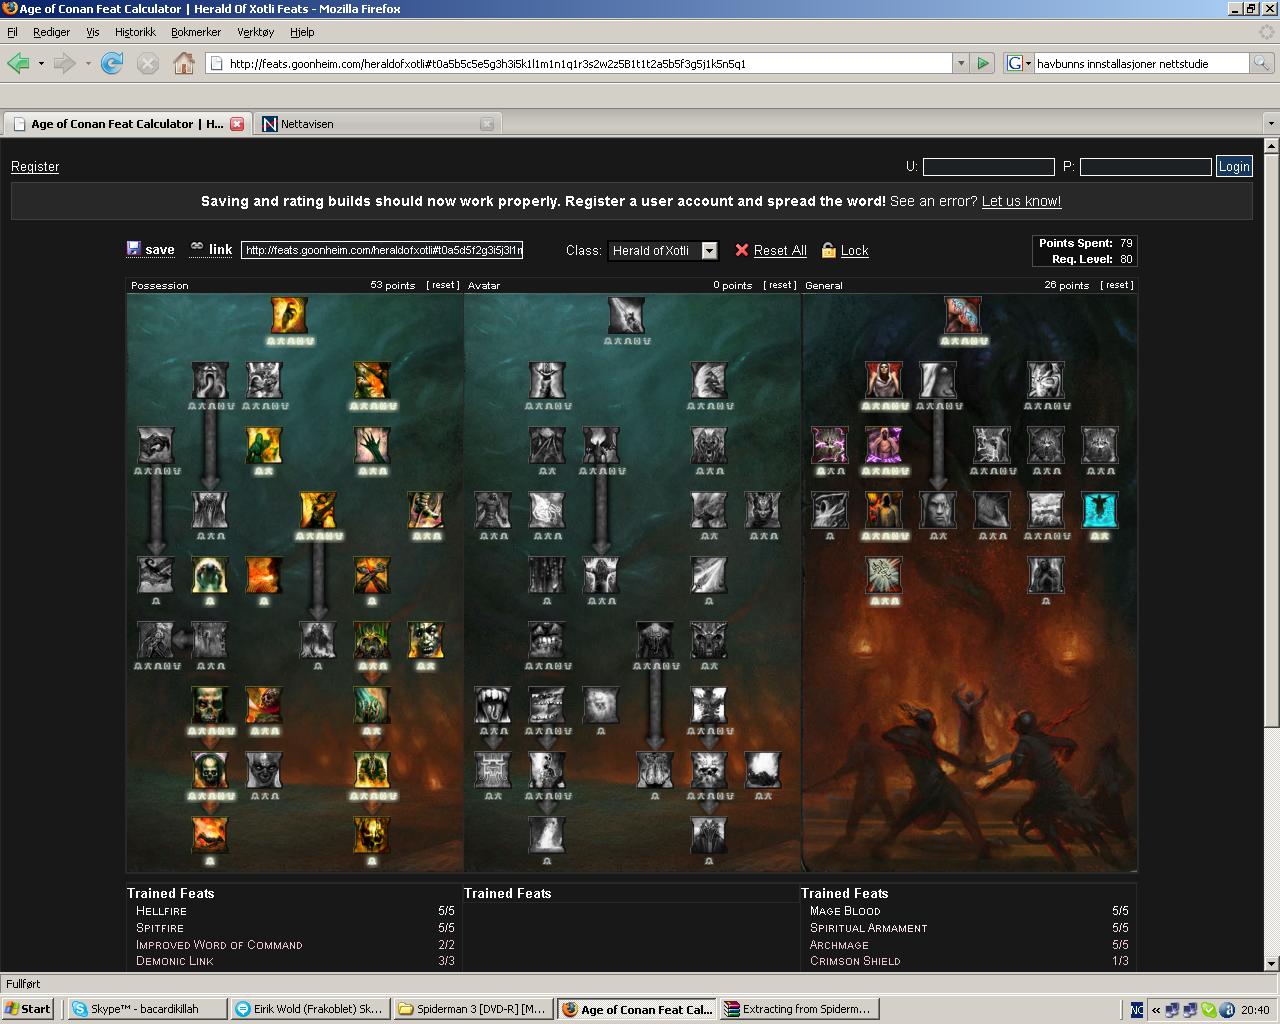Close the Age of Conan Feat Calculator tab
Screen dimensions: 1280x1024
237,124
